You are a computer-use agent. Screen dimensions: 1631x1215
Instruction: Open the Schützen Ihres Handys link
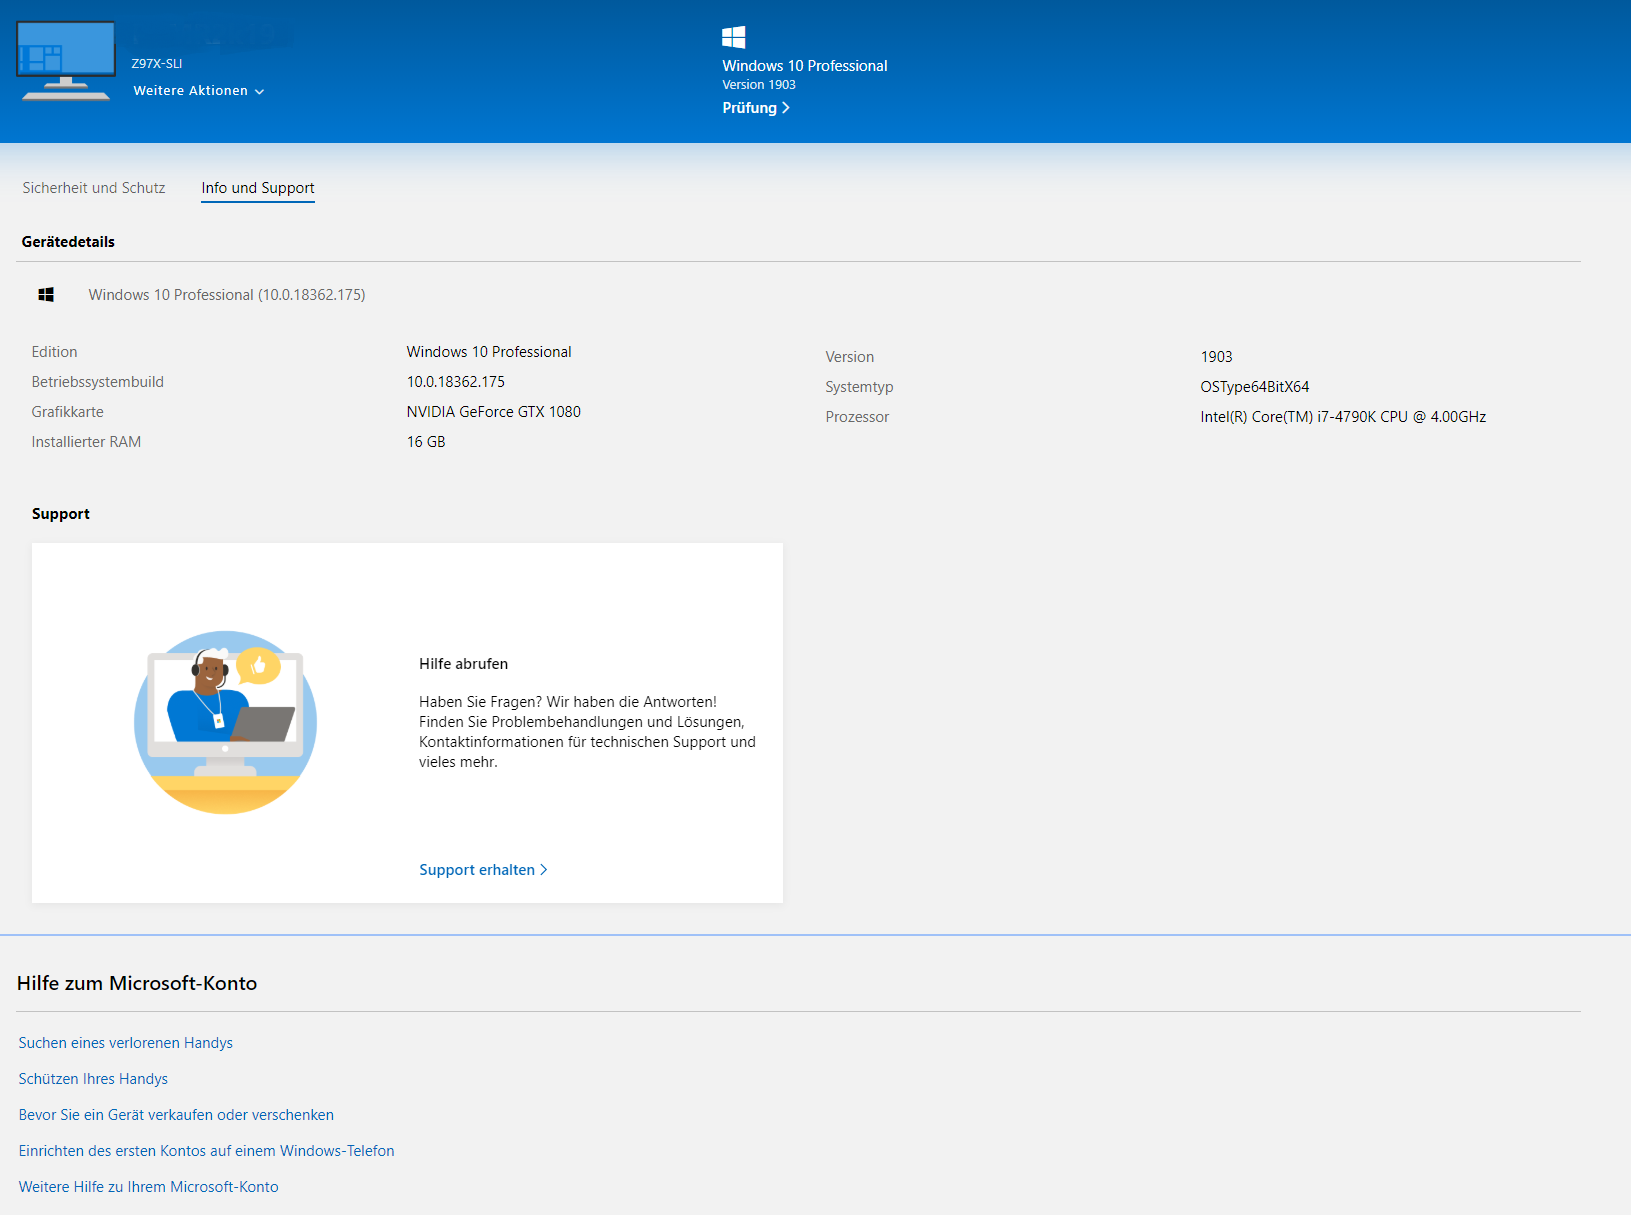pyautogui.click(x=93, y=1079)
